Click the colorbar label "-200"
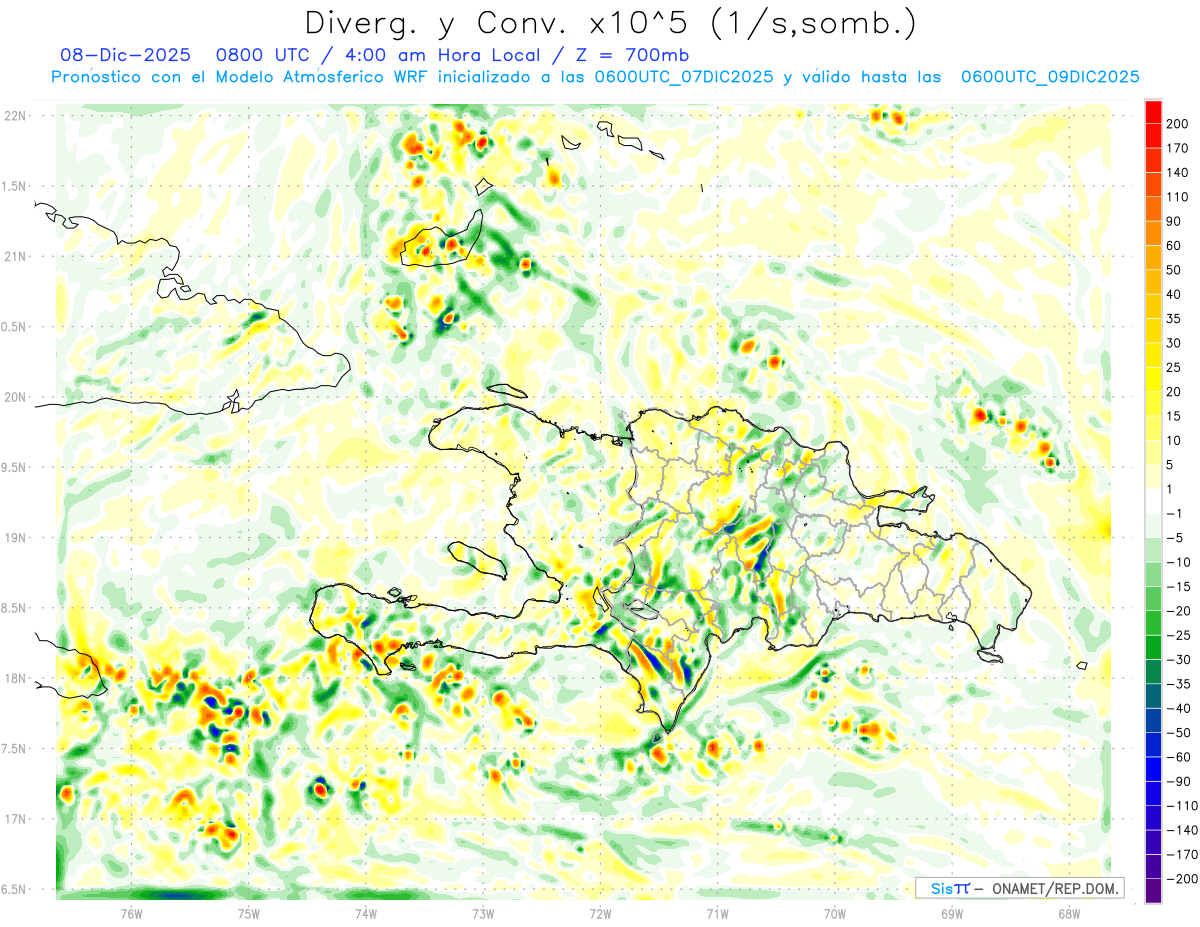The width and height of the screenshot is (1200, 927). click(1184, 879)
